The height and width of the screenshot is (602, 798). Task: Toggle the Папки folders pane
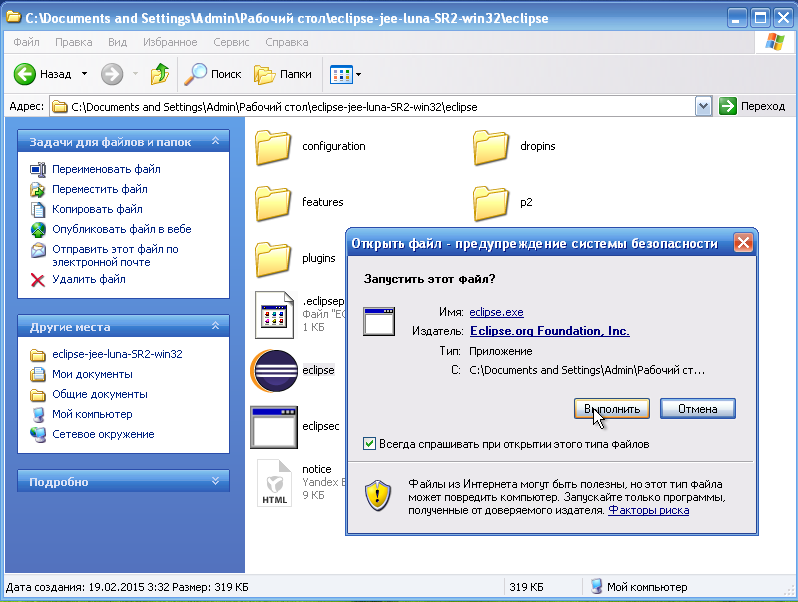[283, 74]
